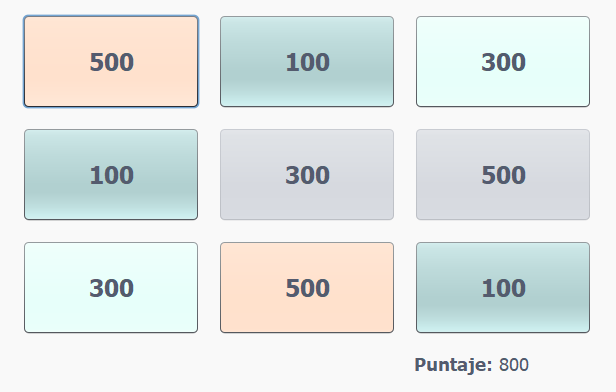Screen dimensions: 616x392
Task: Click the grayed-out 300 tile in the center
Action: pyautogui.click(x=307, y=174)
